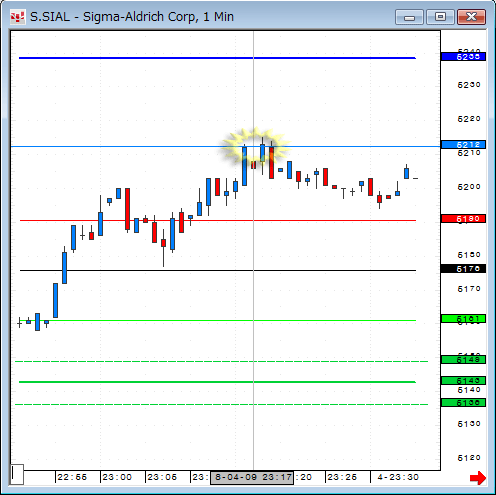
Task: Click the thick solid green line at 5143
Action: [217, 382]
